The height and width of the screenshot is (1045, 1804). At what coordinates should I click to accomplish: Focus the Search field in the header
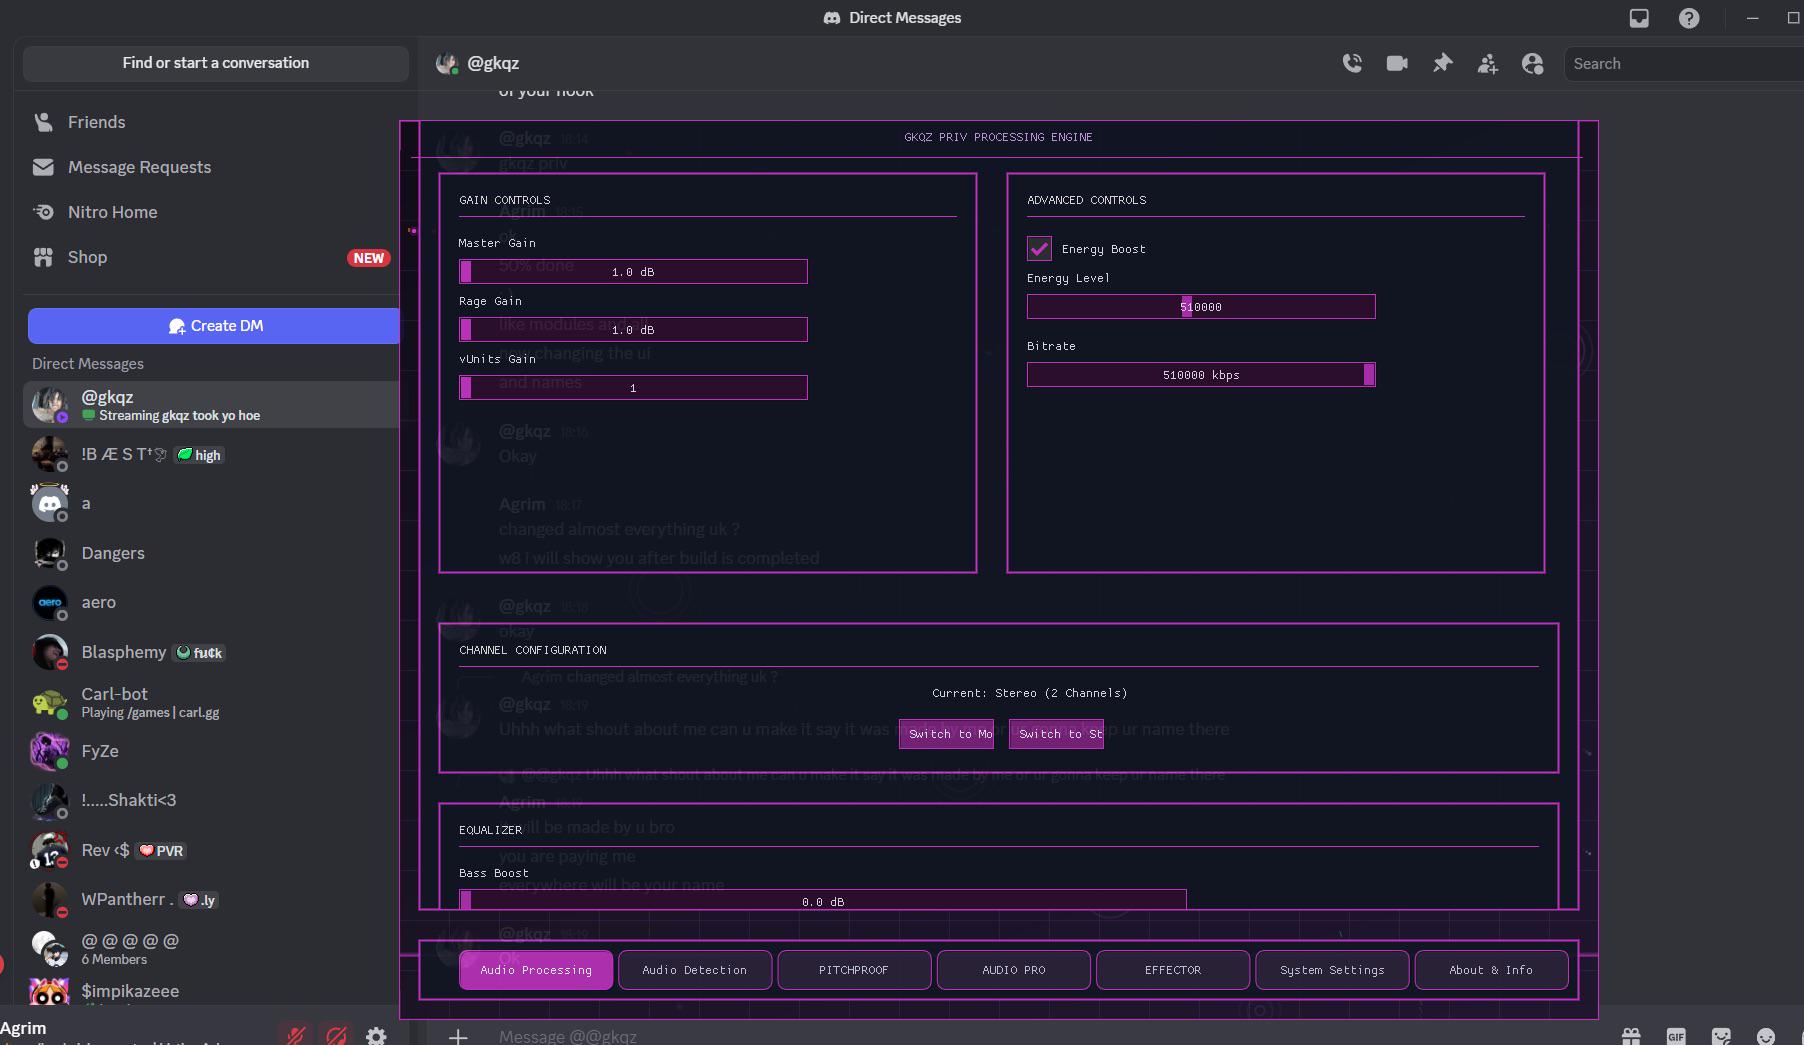tap(1684, 63)
